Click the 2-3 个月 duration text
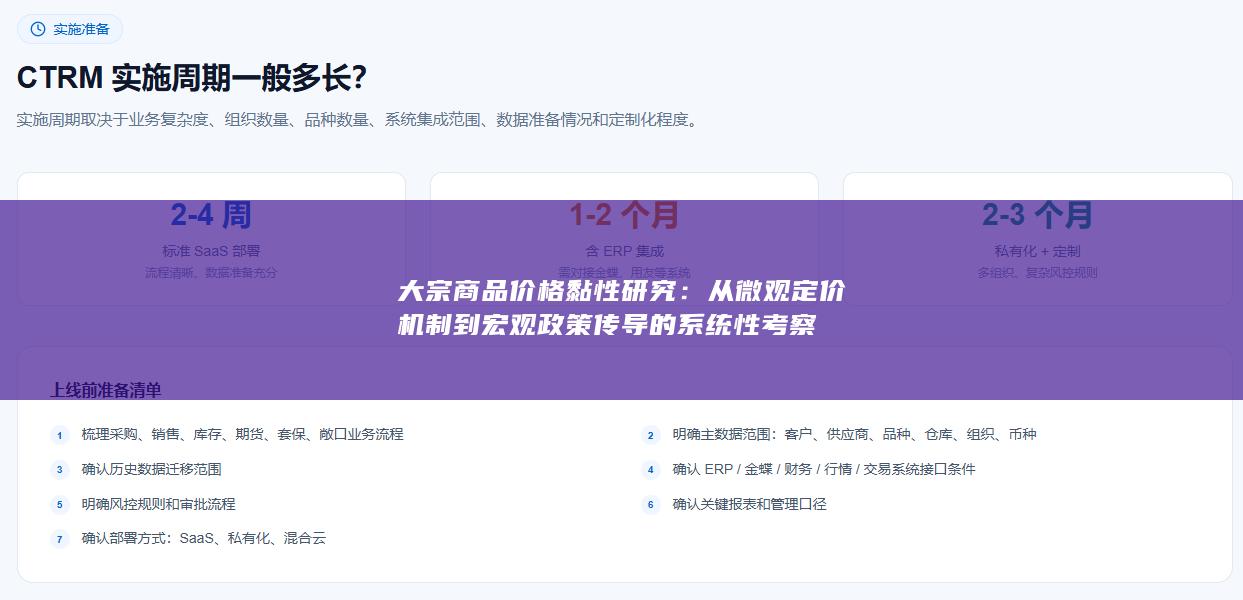Screen dimensions: 1243x600 point(1037,214)
